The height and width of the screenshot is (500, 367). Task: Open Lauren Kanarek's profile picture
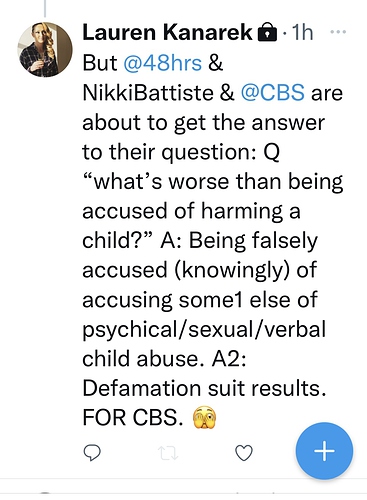coord(45,50)
